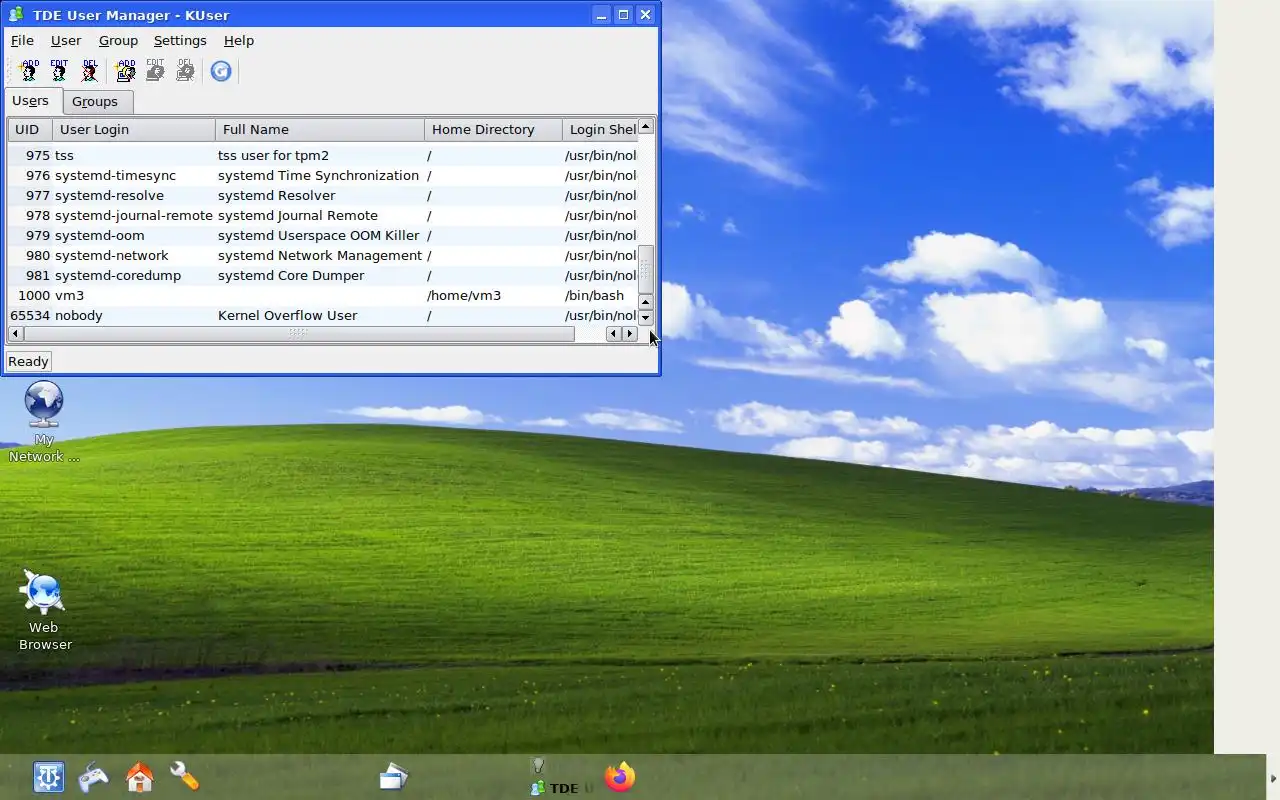Select the vm3 user login
This screenshot has width=1280, height=800.
click(69, 296)
